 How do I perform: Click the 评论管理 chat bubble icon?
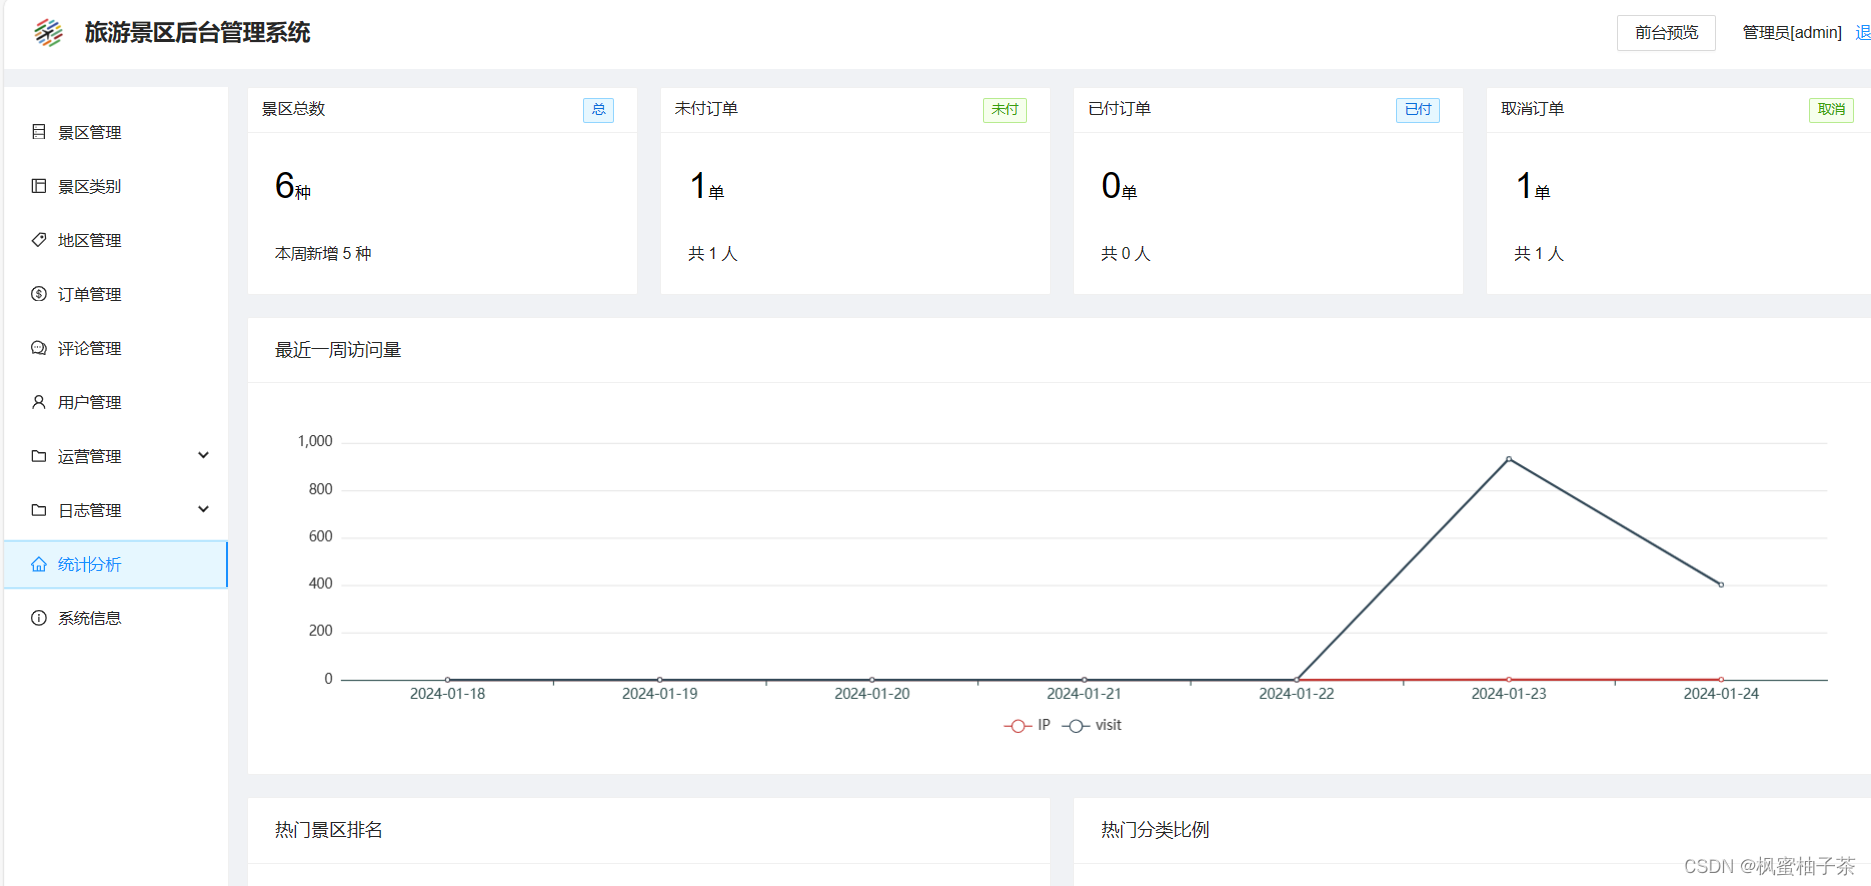tap(39, 348)
